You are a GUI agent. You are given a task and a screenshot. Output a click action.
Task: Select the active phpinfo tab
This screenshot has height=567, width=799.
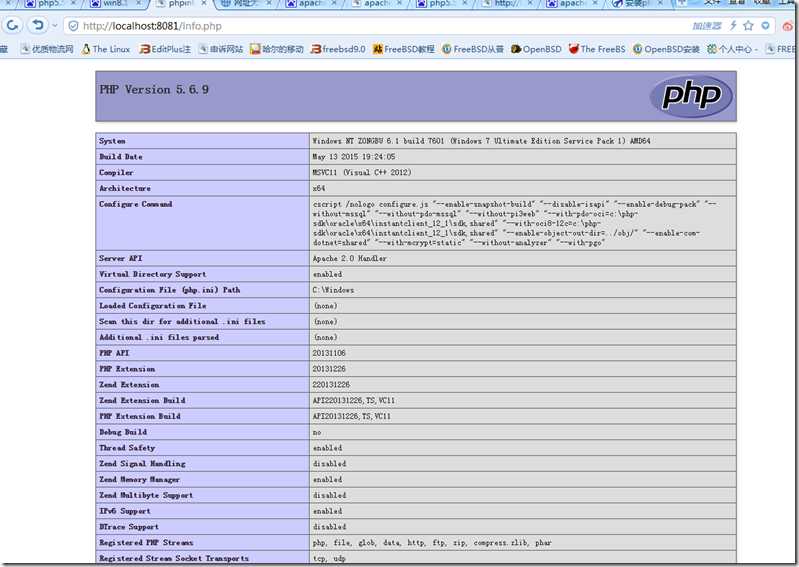point(180,4)
